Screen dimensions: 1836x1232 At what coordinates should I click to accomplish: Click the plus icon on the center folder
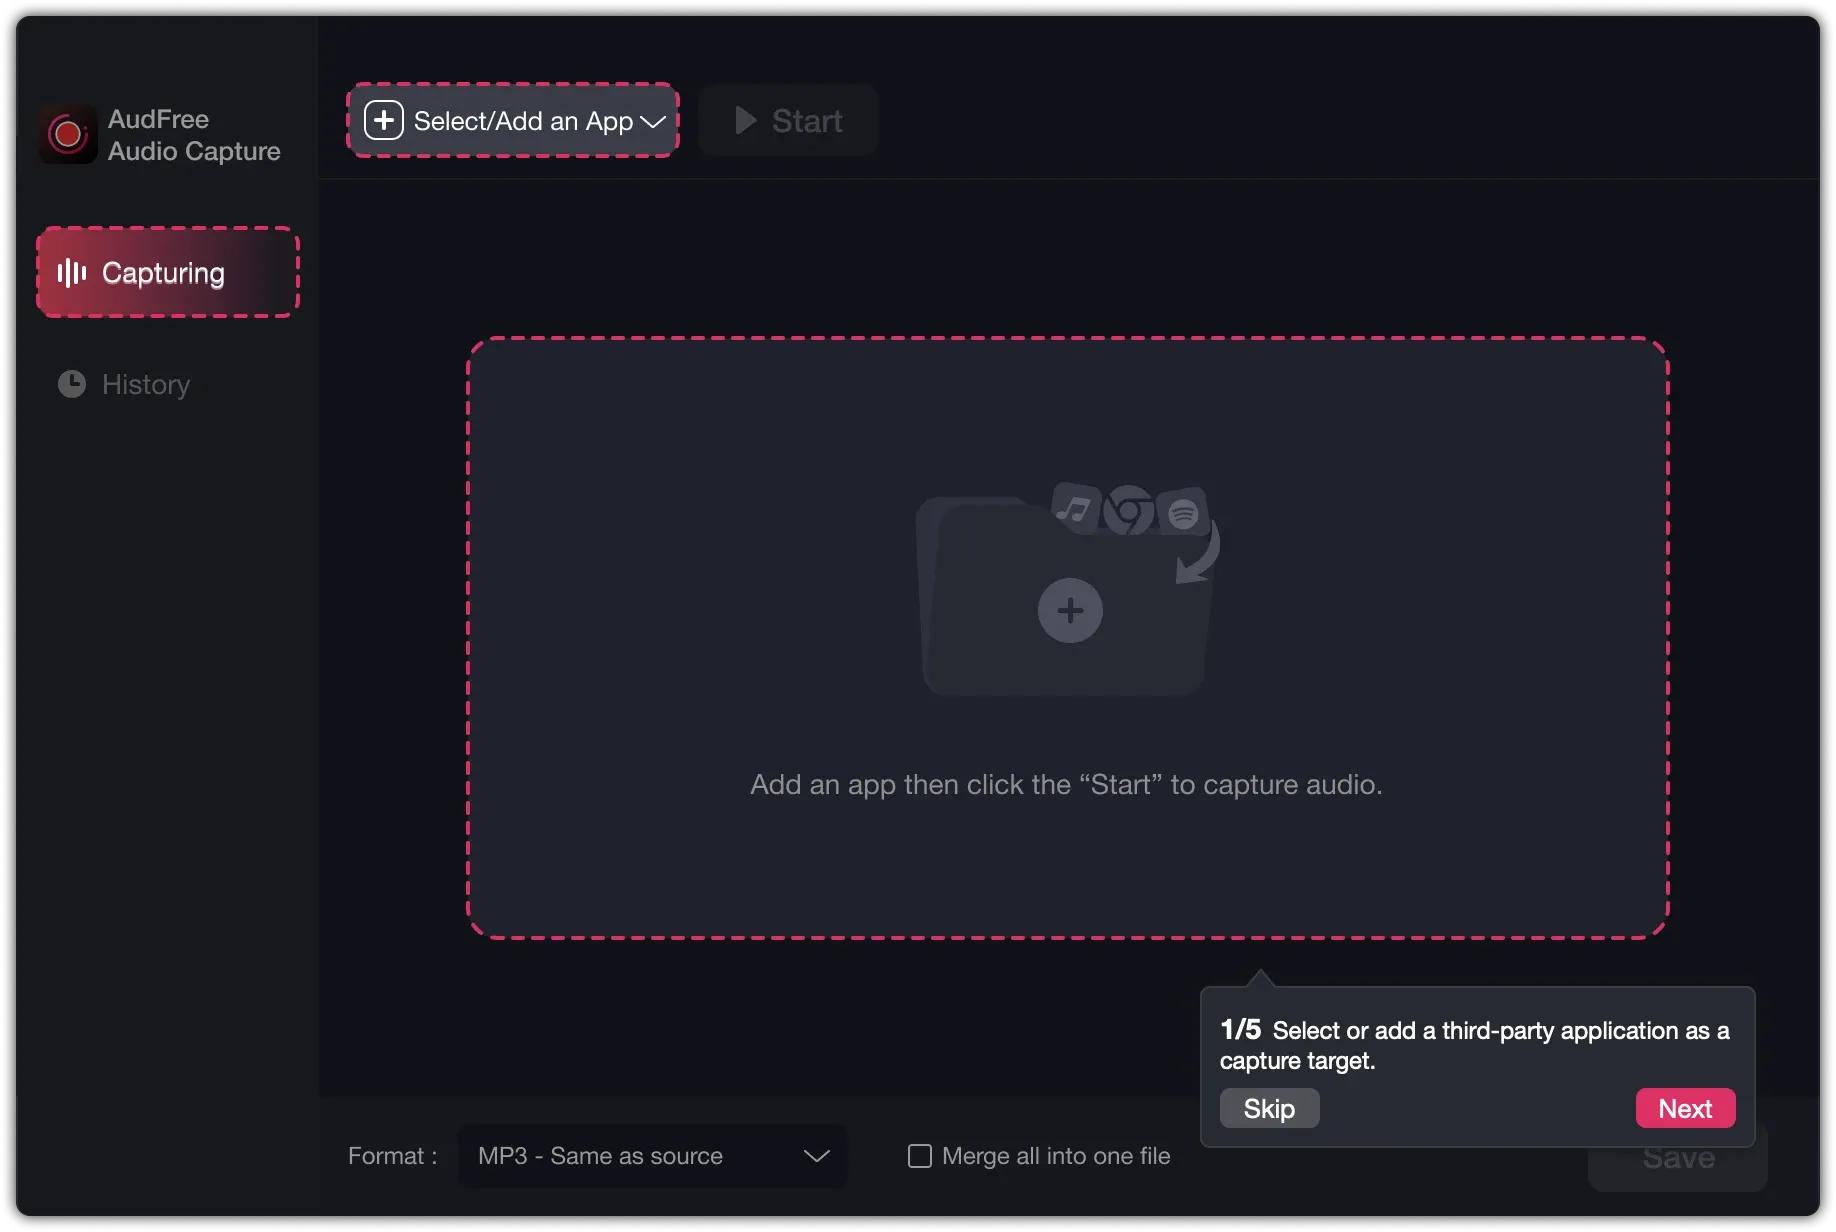point(1070,611)
